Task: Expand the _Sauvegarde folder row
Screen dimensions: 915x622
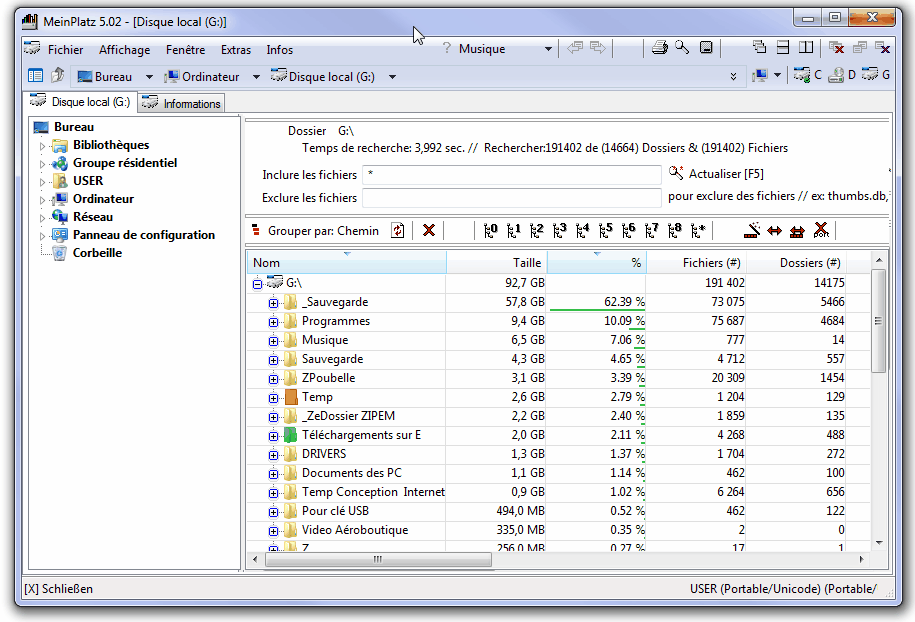Action: [273, 303]
